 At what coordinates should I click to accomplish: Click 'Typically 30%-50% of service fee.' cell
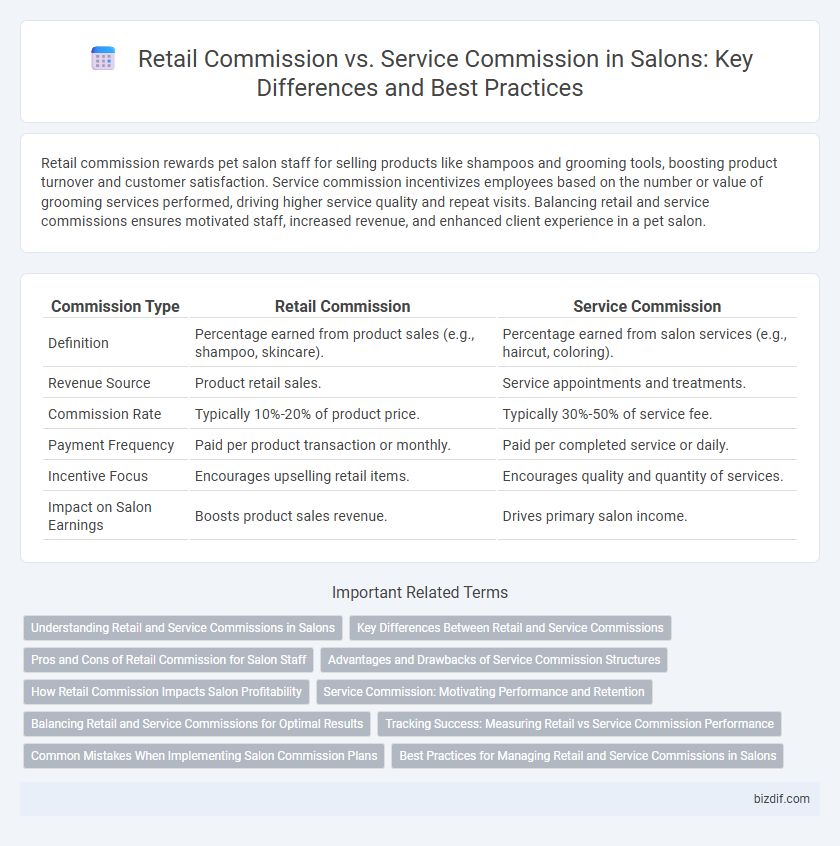coord(647,414)
